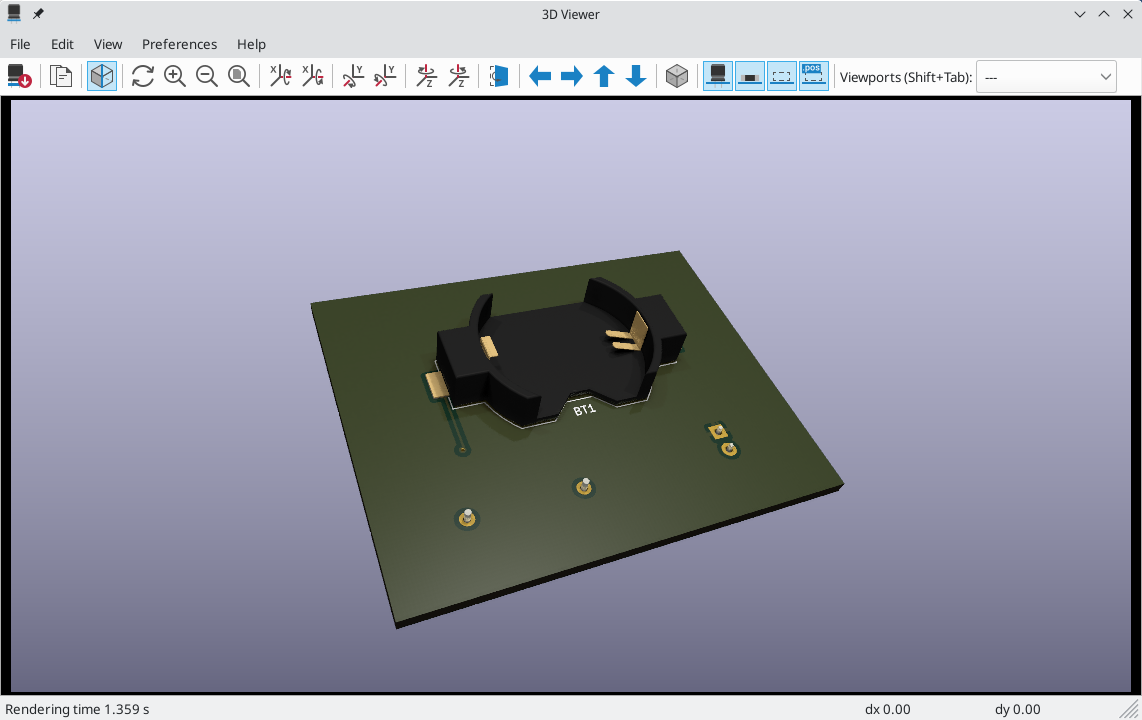Flip the board view

click(499, 76)
